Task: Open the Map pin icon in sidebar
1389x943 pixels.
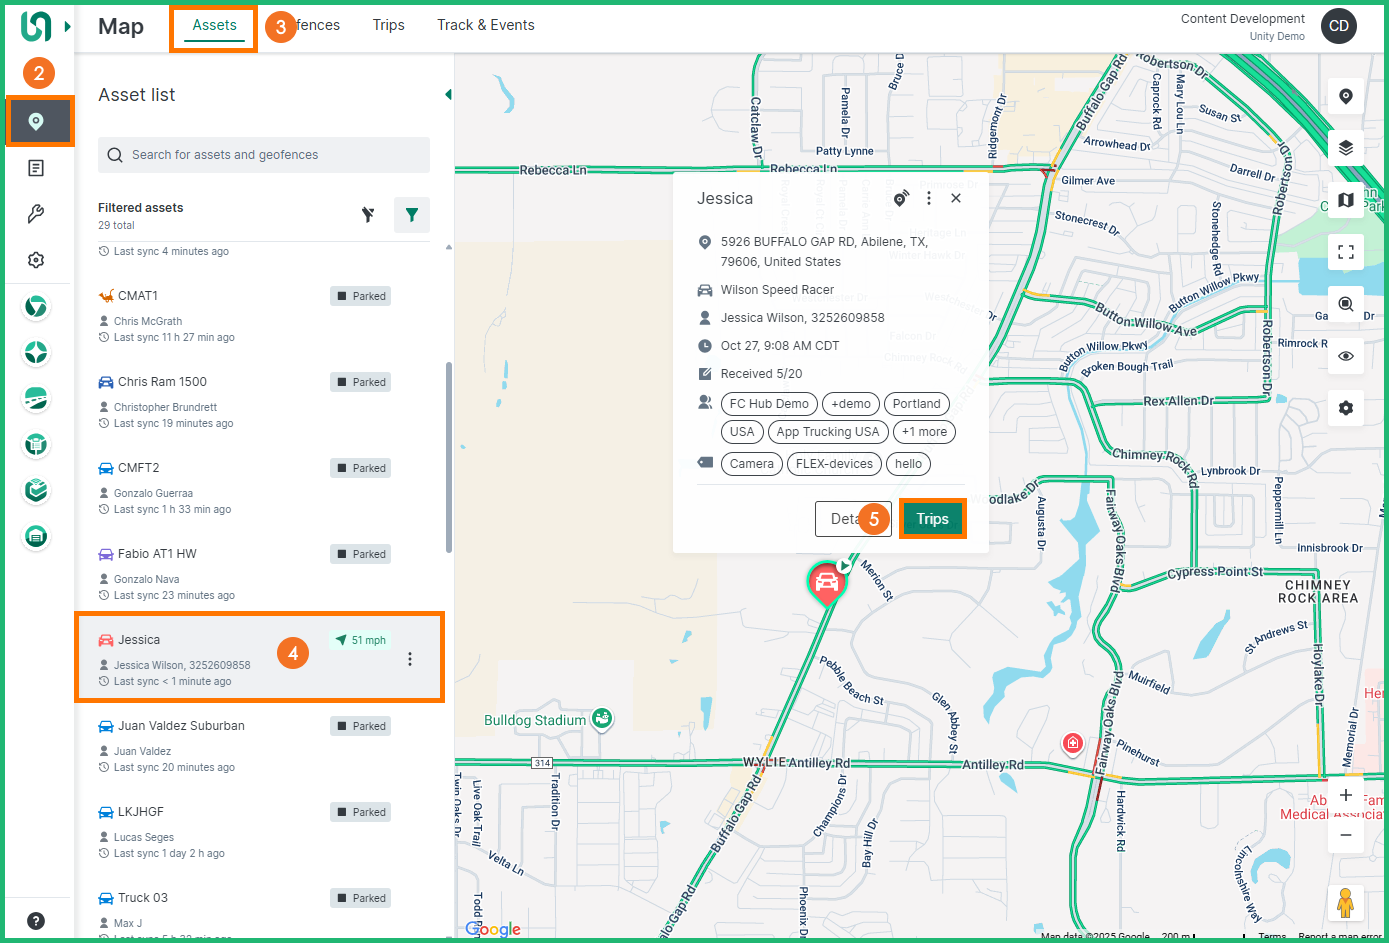Action: [x=37, y=121]
